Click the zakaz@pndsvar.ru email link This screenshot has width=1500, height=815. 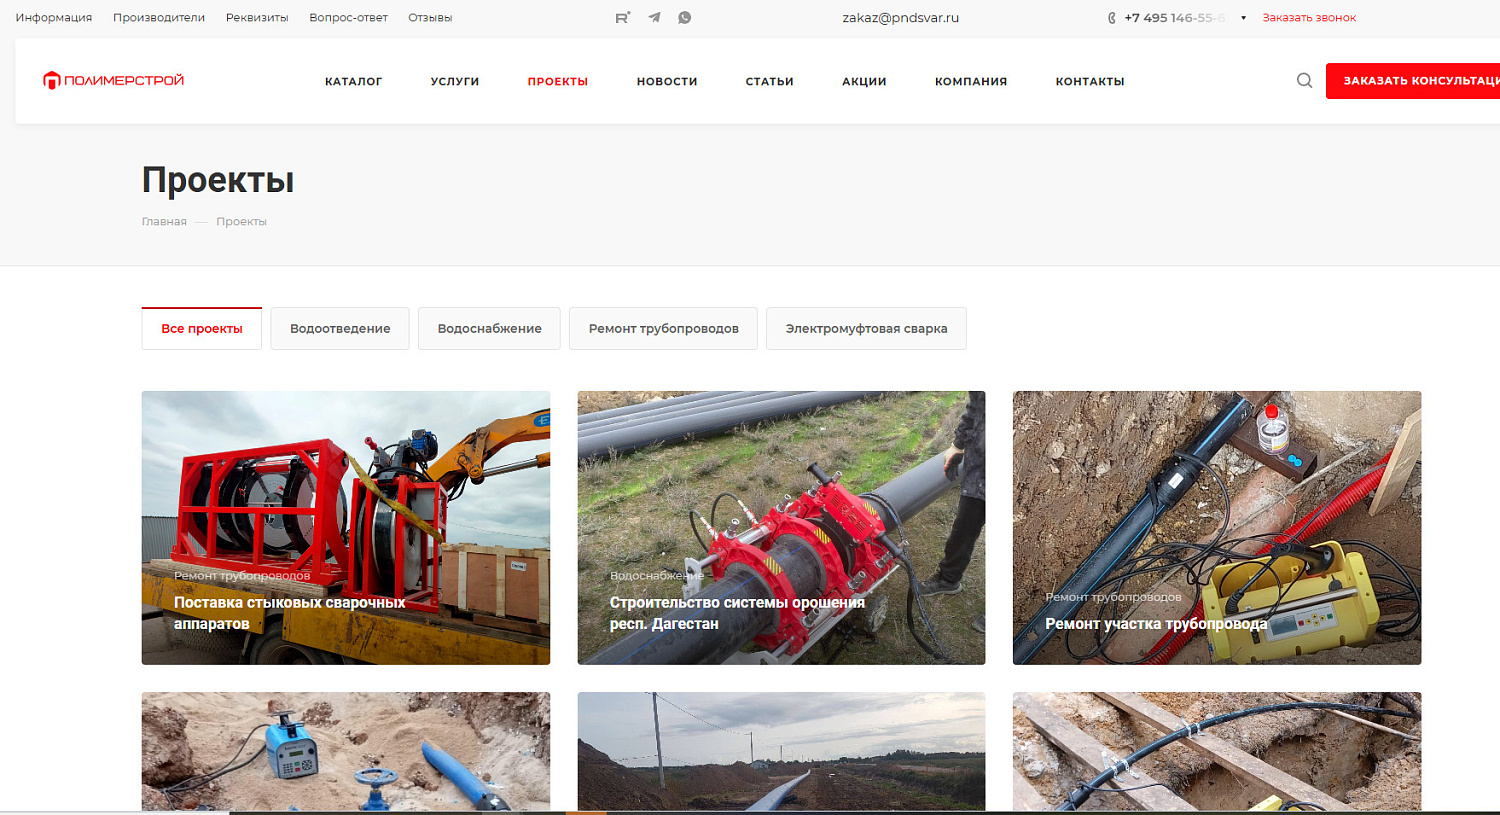click(900, 18)
